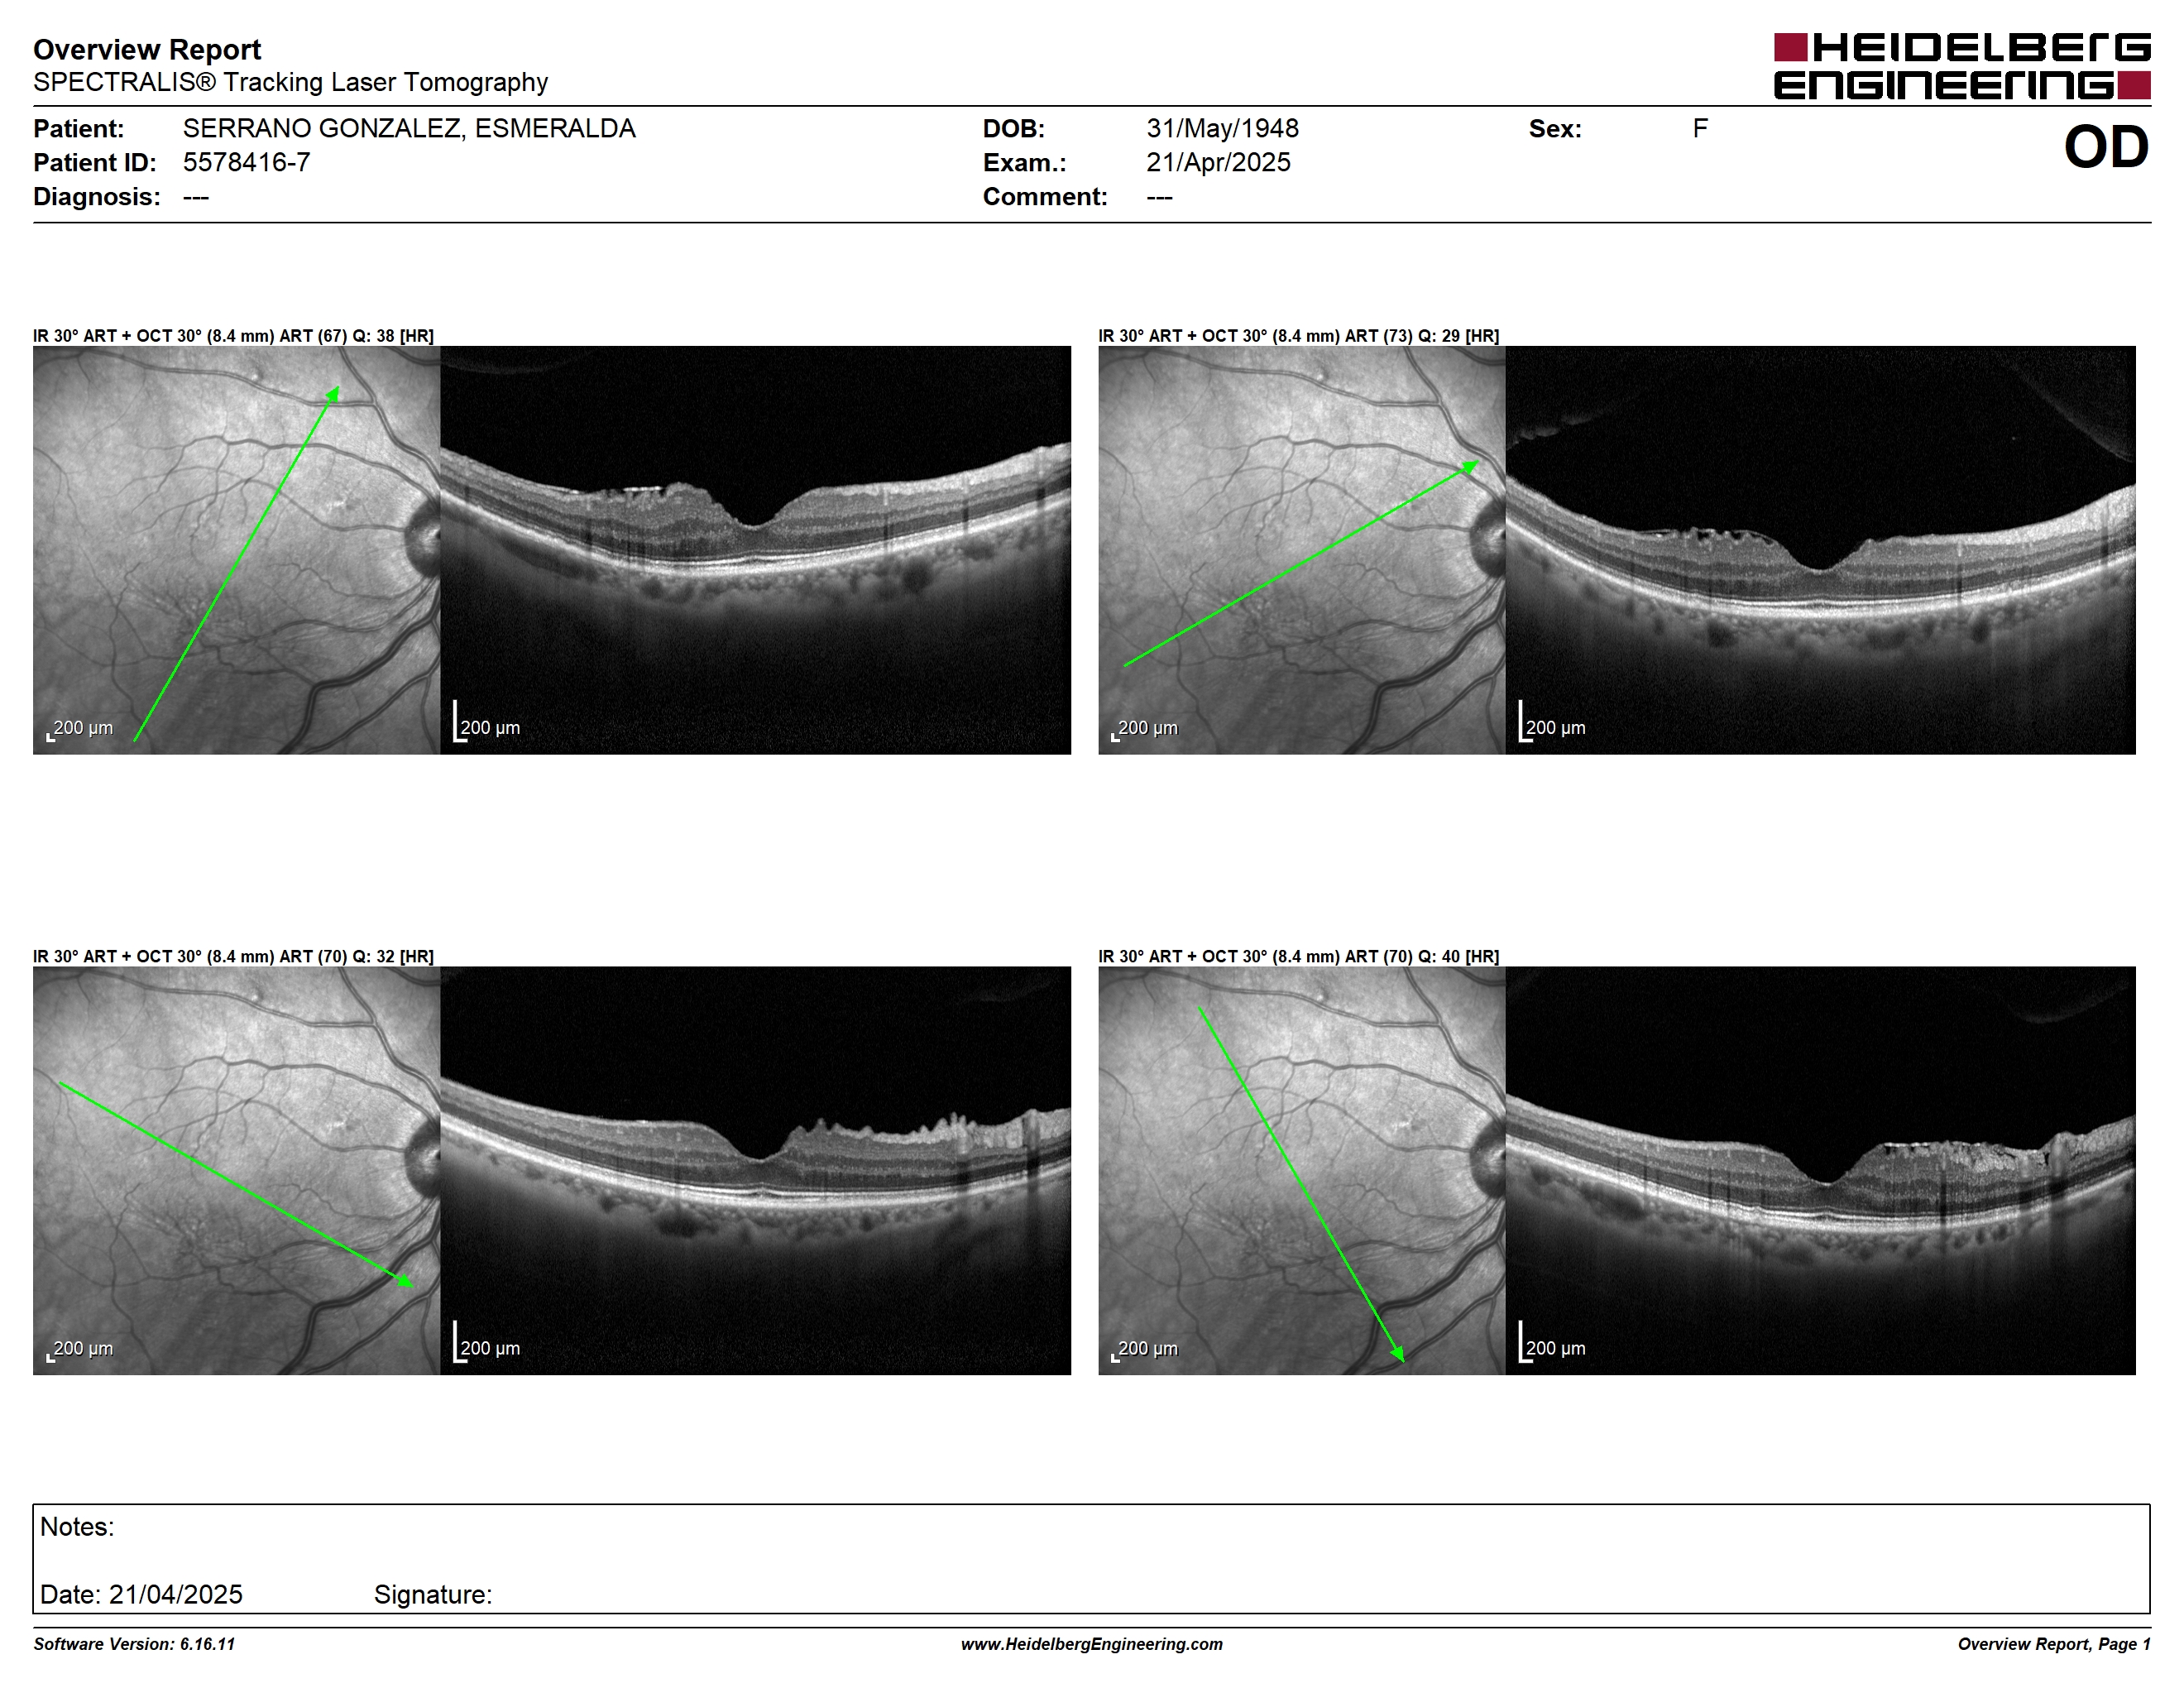Click 200 µm scale bar in Q: 38 OCT scan
The height and width of the screenshot is (1688, 2184).
click(x=487, y=722)
